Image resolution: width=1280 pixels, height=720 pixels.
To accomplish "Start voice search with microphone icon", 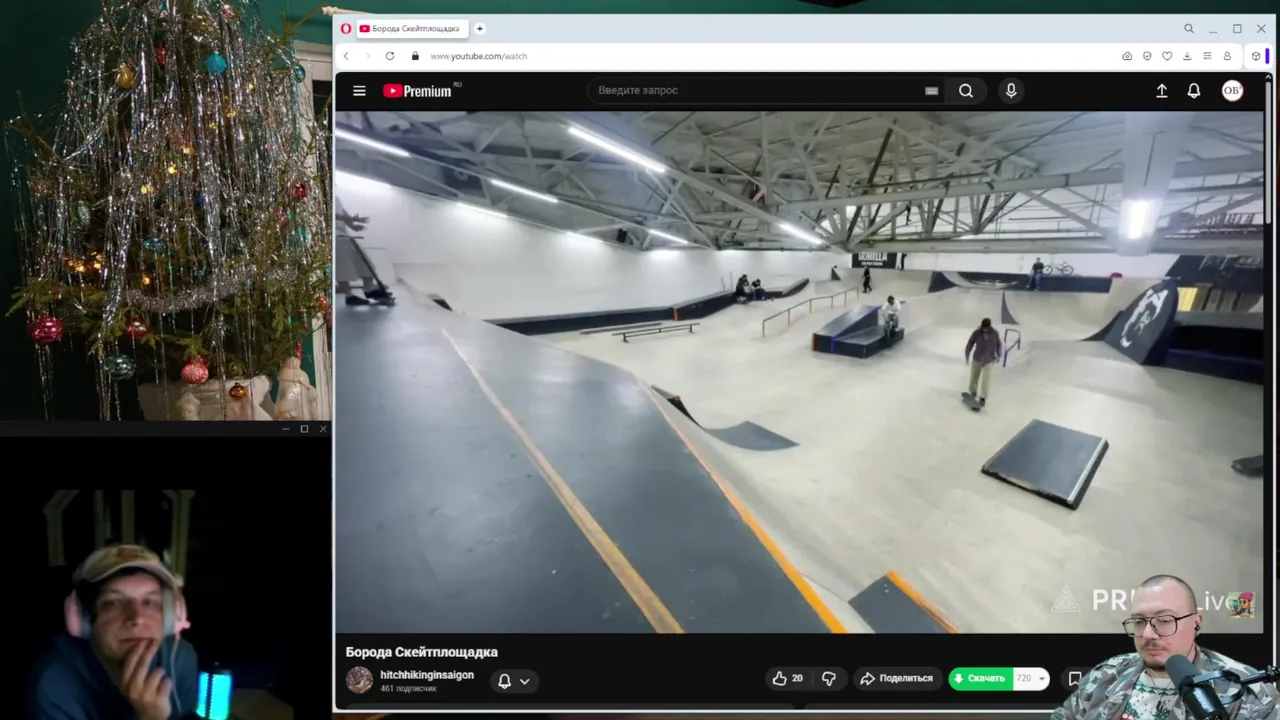I will coord(1011,90).
